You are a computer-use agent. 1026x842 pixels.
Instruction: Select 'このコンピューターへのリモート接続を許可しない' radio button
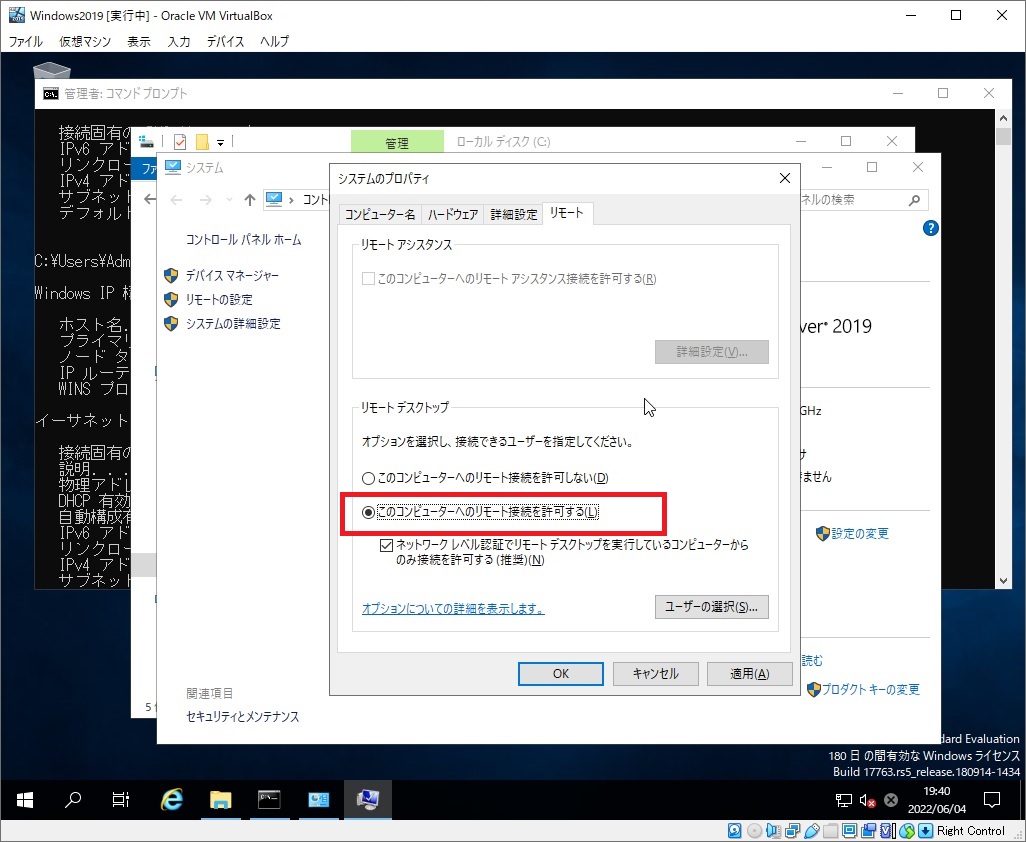pos(368,478)
